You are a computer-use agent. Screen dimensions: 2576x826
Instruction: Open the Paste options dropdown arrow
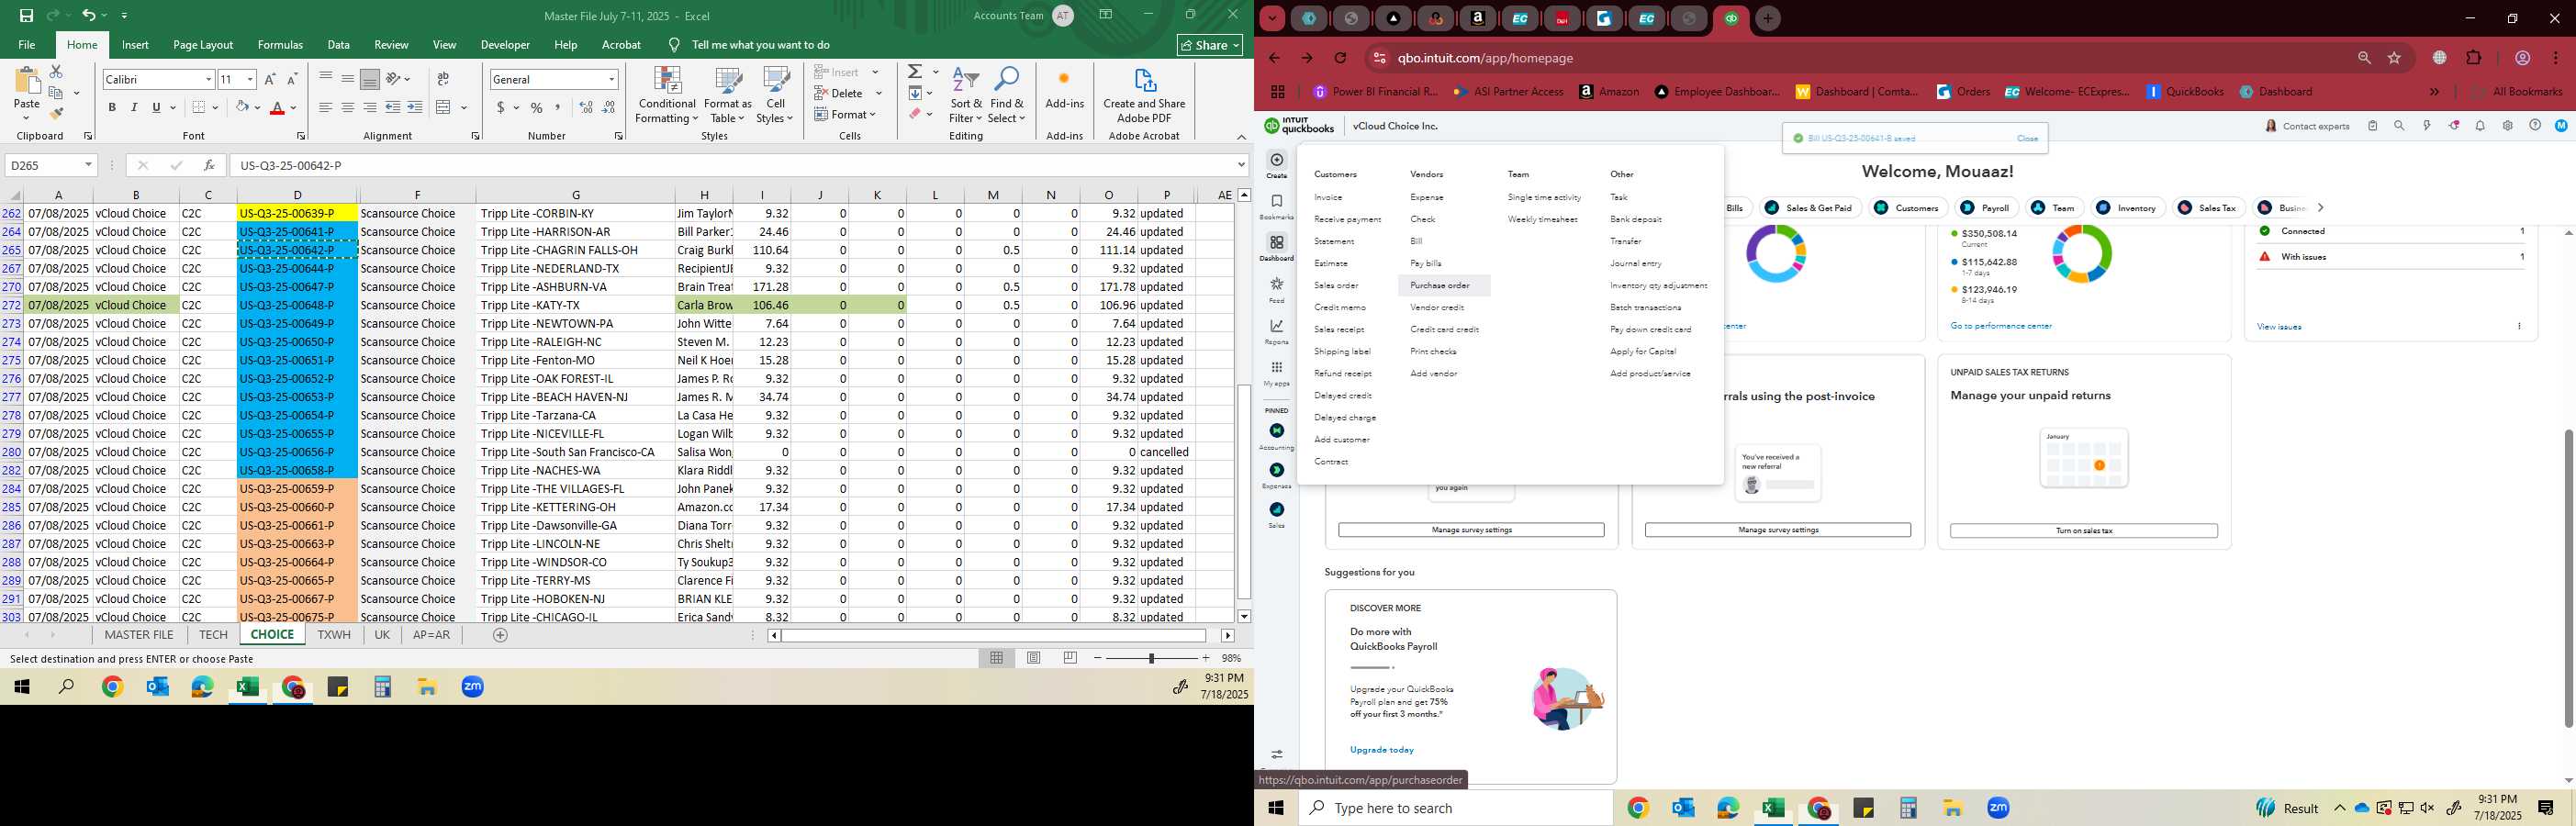[x=26, y=118]
